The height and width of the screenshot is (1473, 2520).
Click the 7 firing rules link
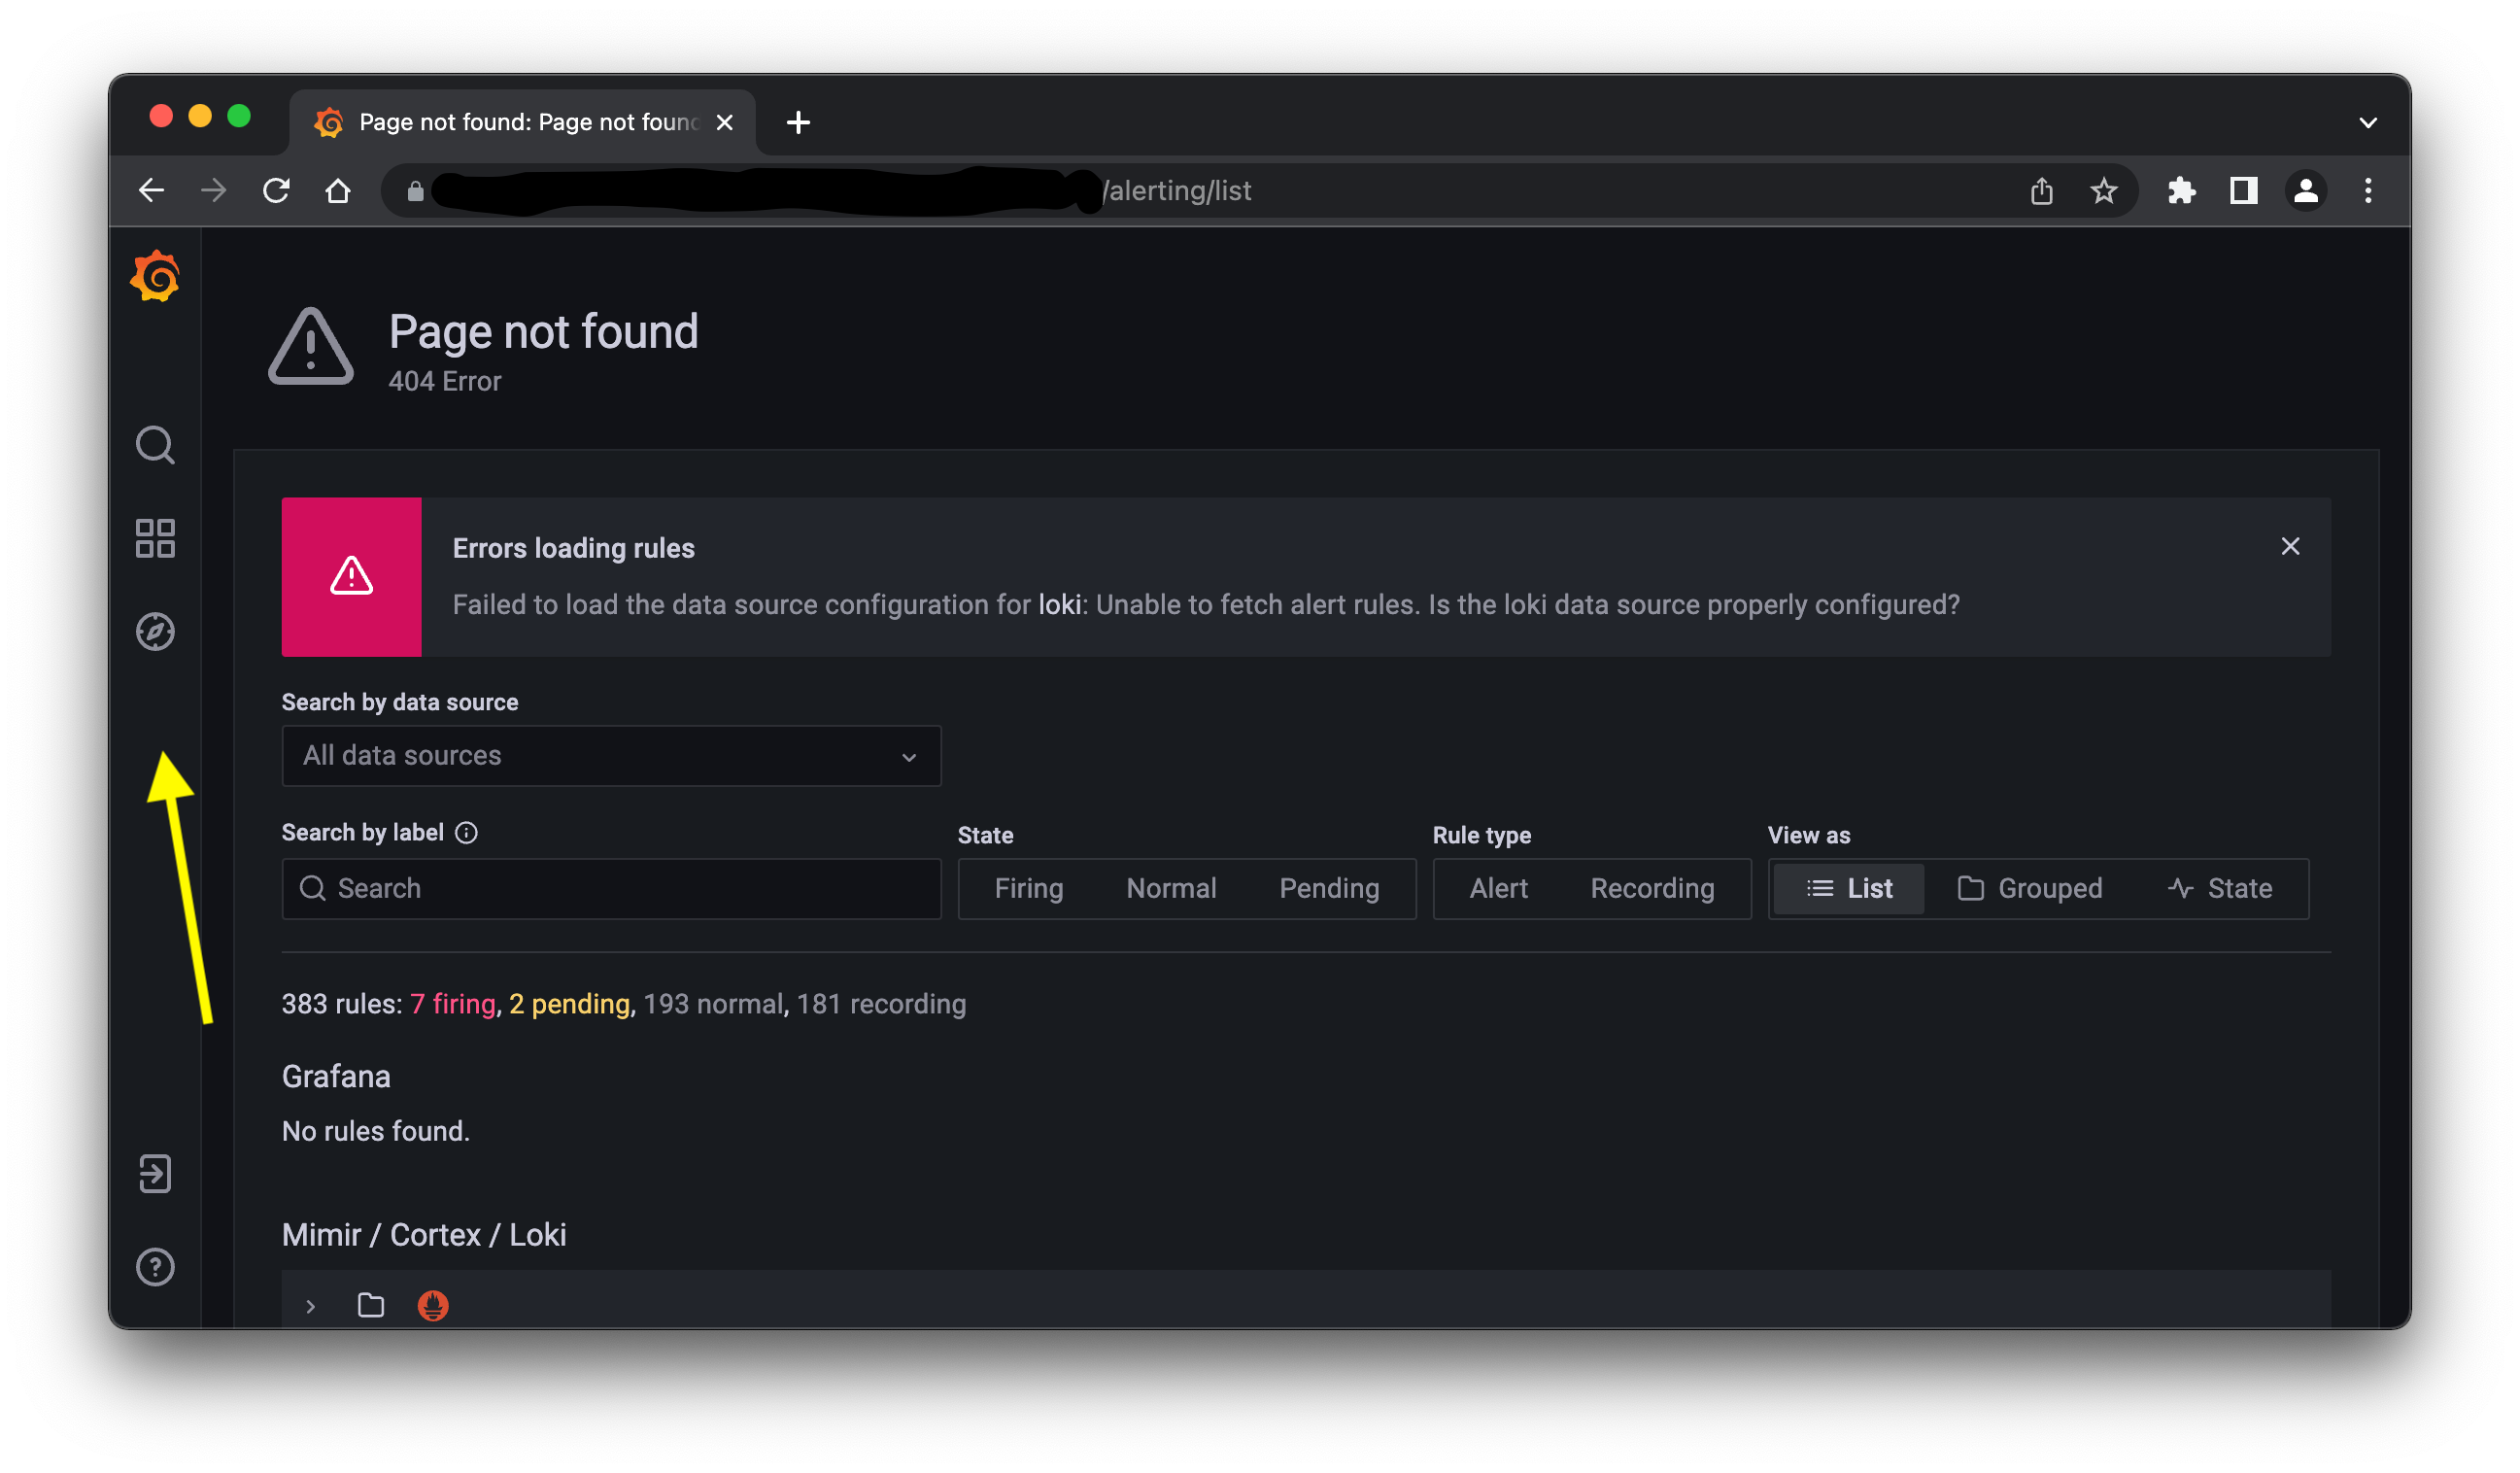point(452,1004)
